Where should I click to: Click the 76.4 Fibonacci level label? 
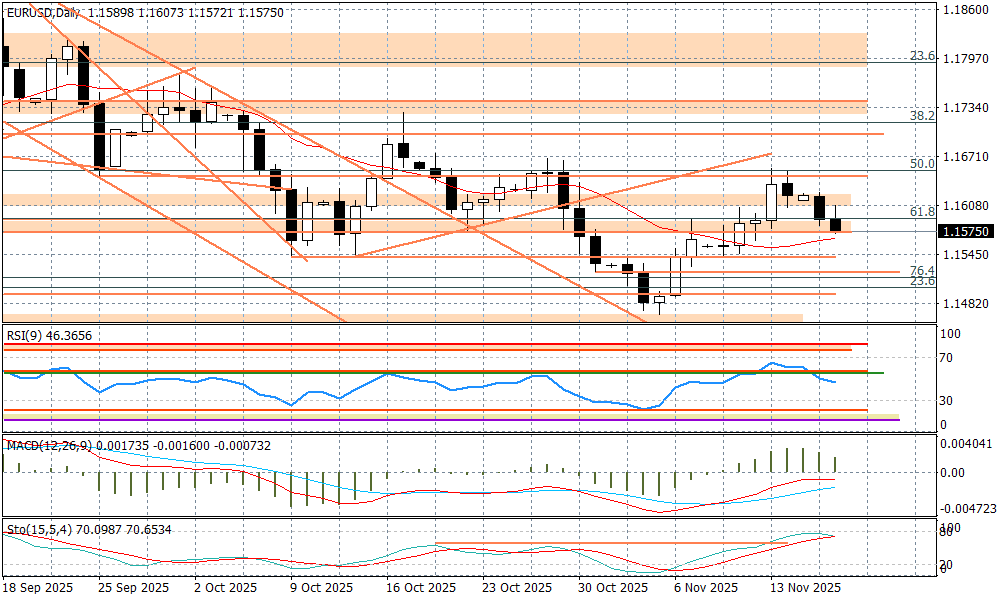tap(921, 271)
